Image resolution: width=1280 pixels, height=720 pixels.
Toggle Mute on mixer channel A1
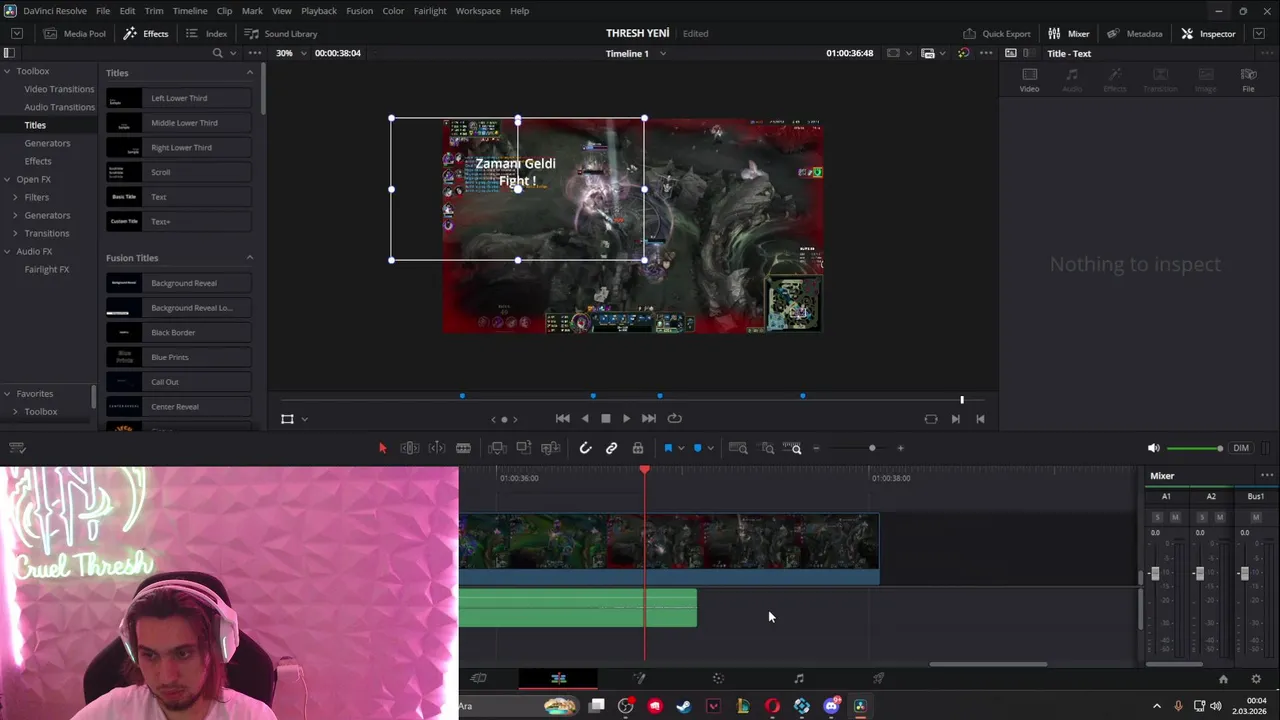click(x=1175, y=517)
